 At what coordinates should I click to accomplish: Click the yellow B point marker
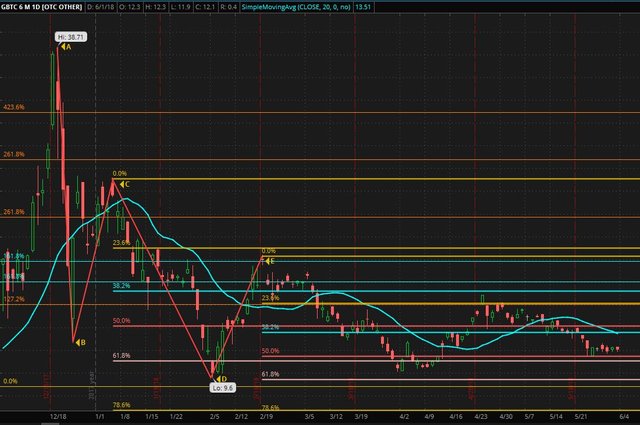click(80, 343)
